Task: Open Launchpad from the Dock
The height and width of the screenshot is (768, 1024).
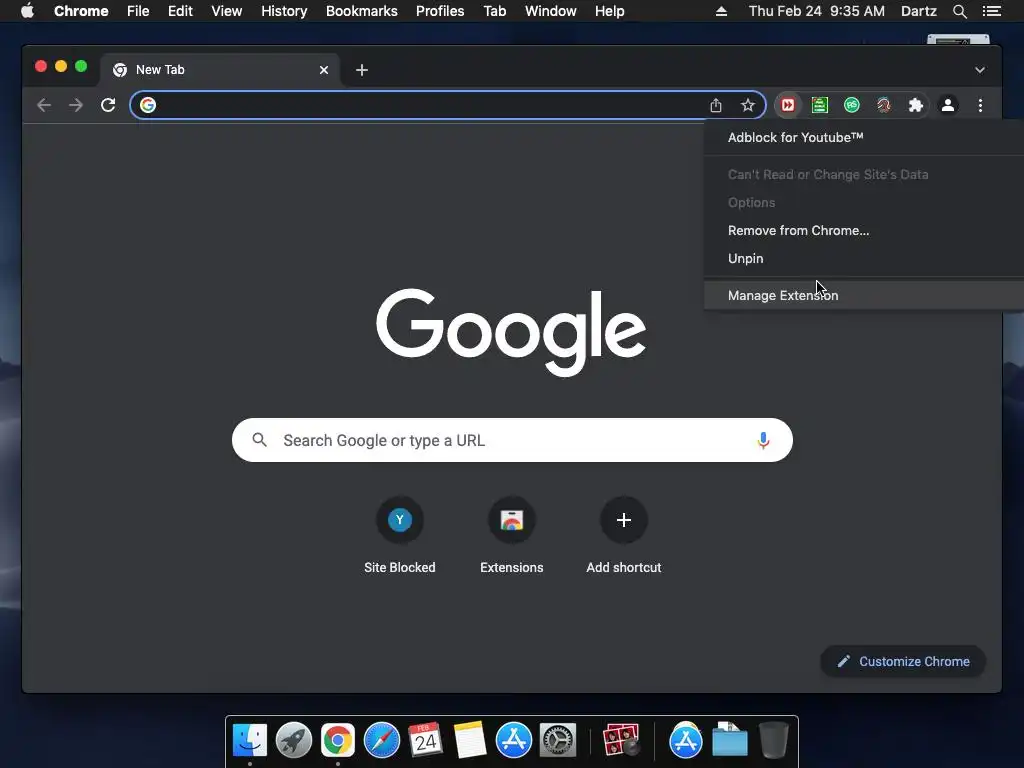Action: click(x=294, y=740)
